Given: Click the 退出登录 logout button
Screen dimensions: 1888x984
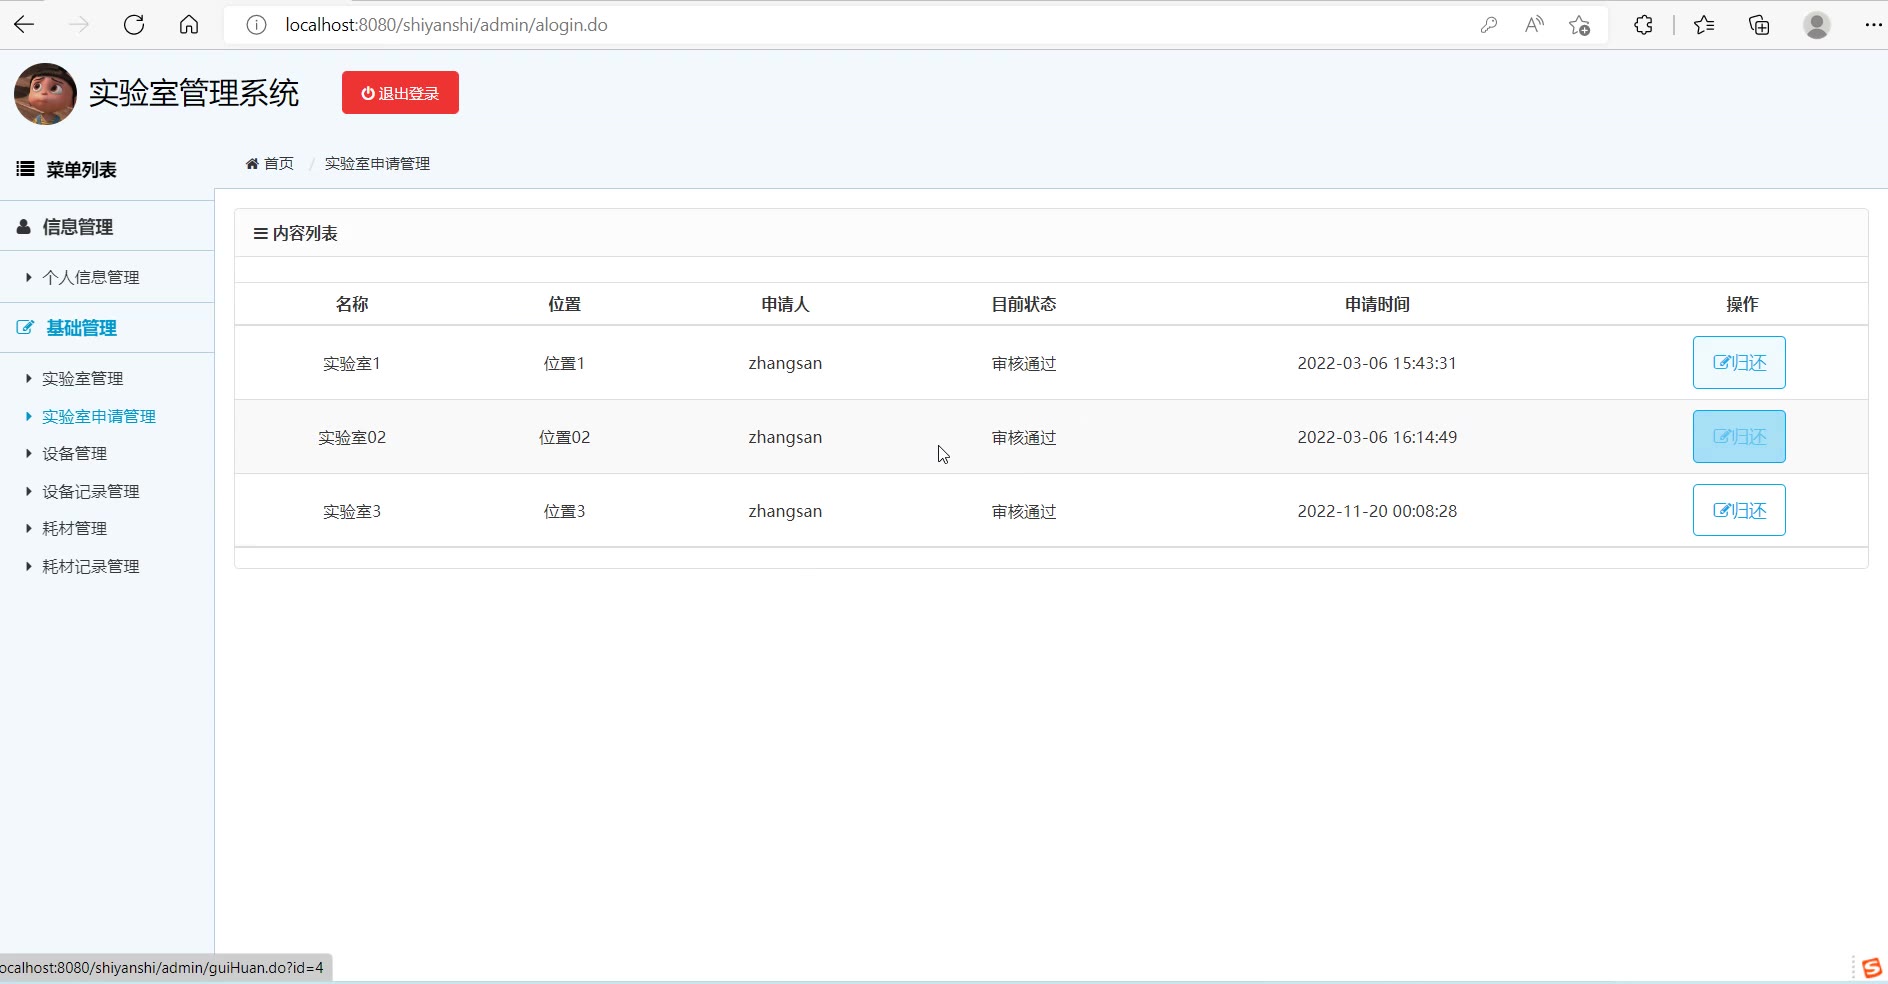Looking at the screenshot, I should pos(400,93).
